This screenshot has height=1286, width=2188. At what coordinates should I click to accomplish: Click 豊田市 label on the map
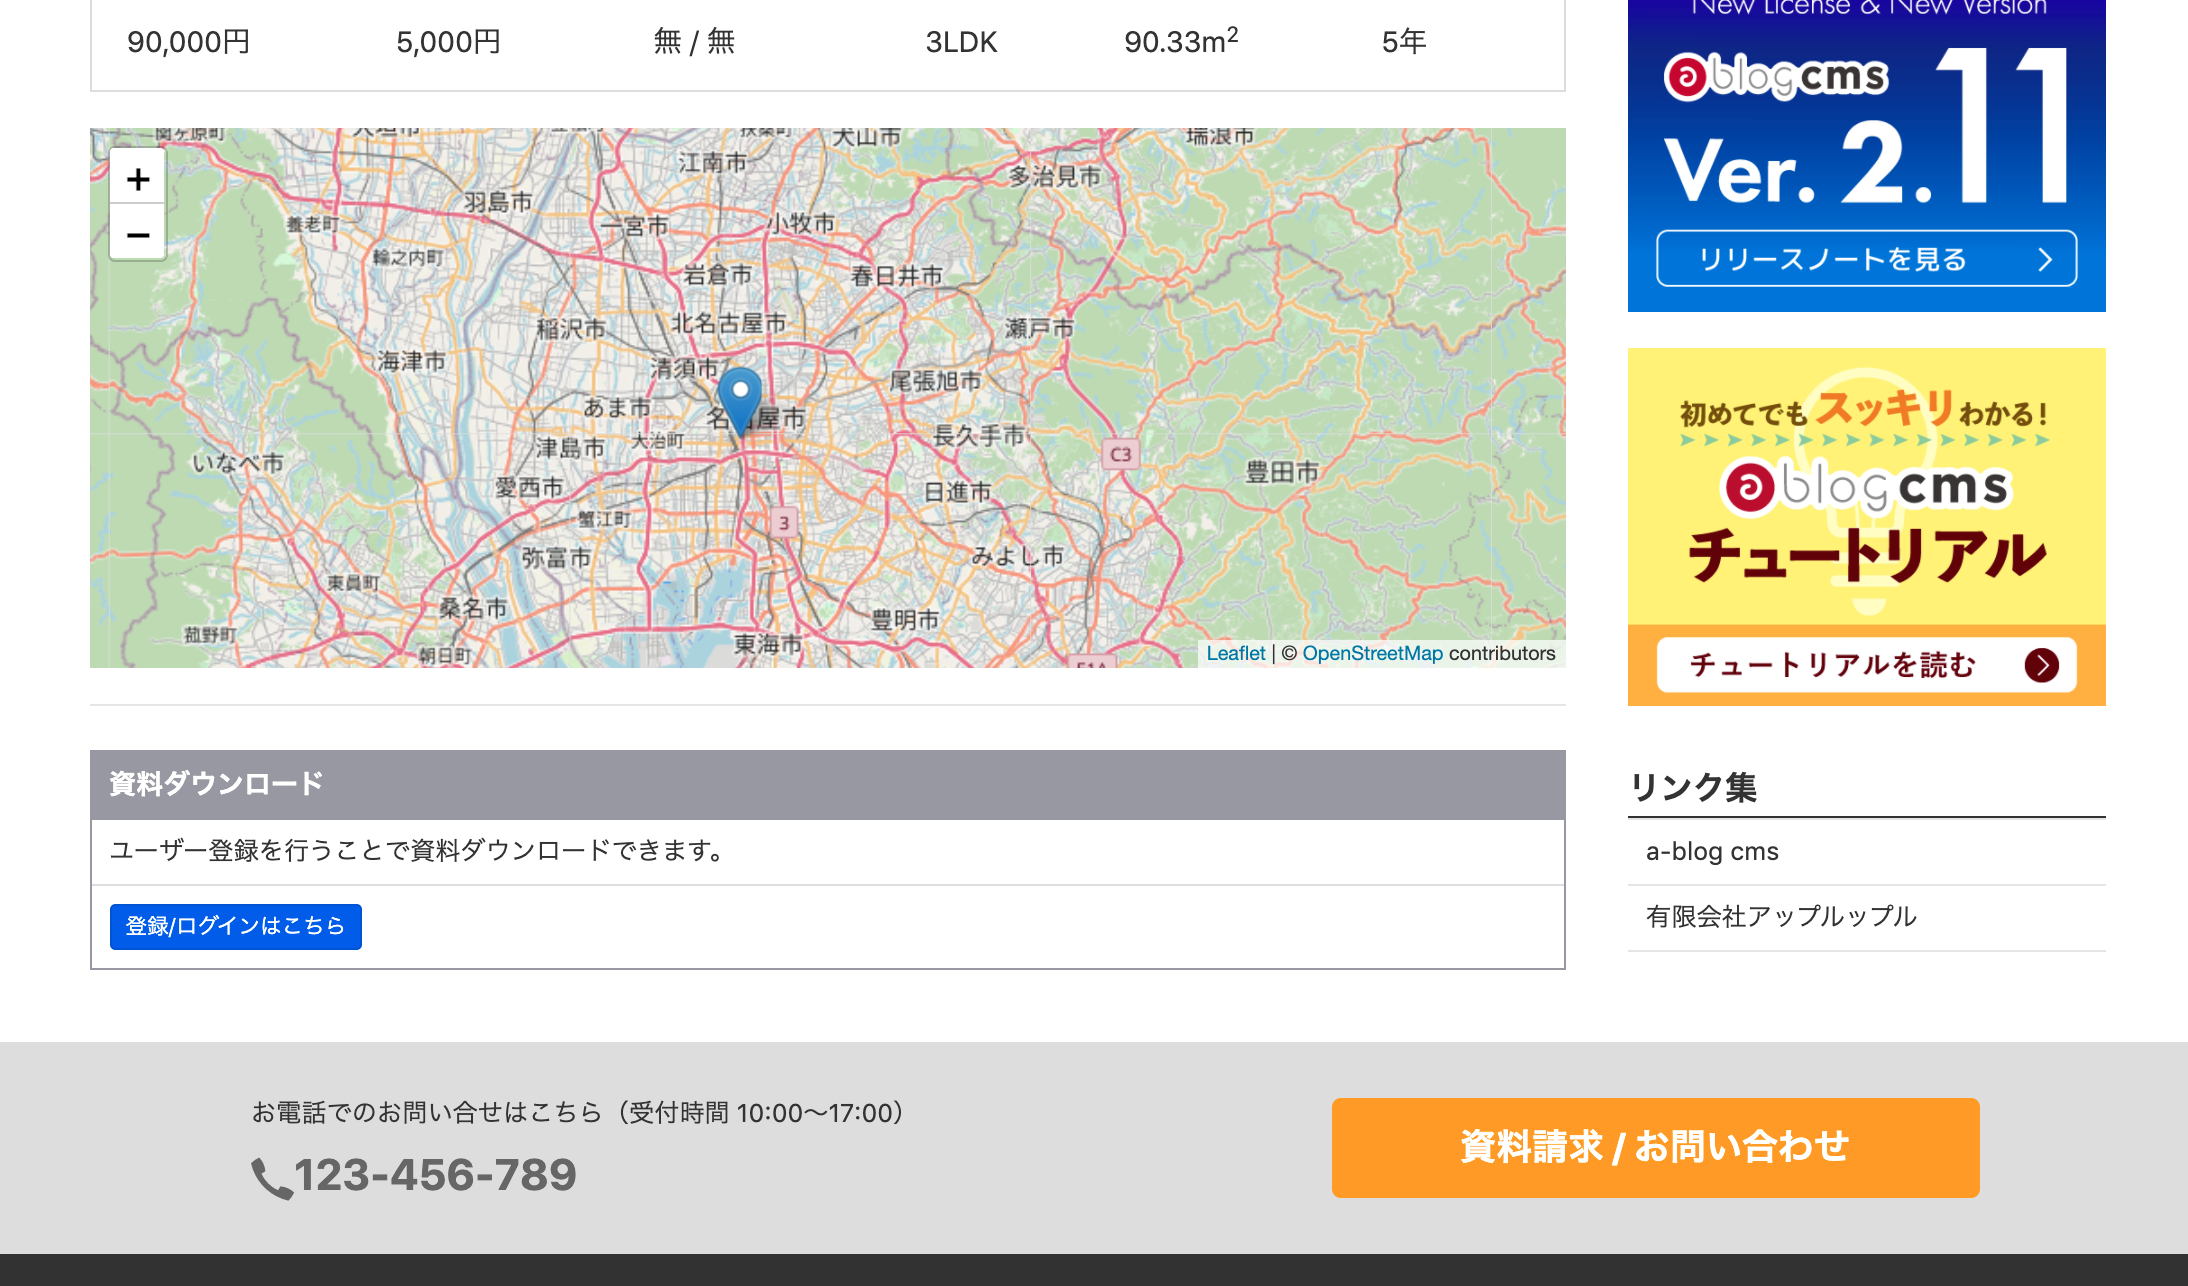click(1282, 472)
